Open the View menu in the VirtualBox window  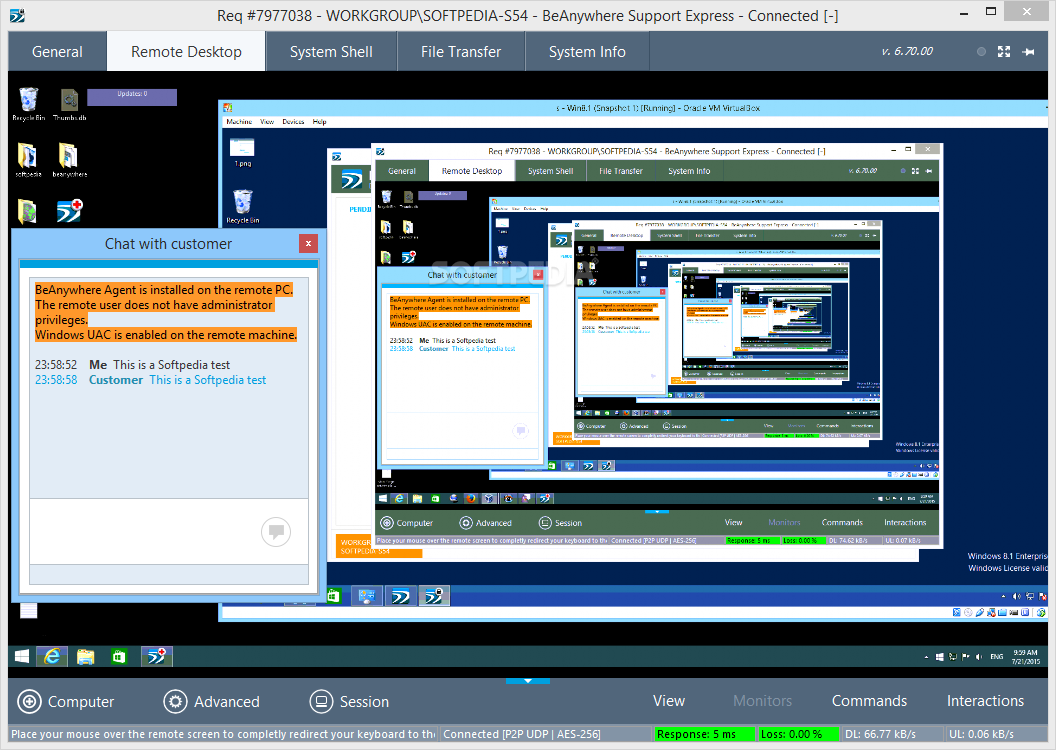pyautogui.click(x=267, y=122)
